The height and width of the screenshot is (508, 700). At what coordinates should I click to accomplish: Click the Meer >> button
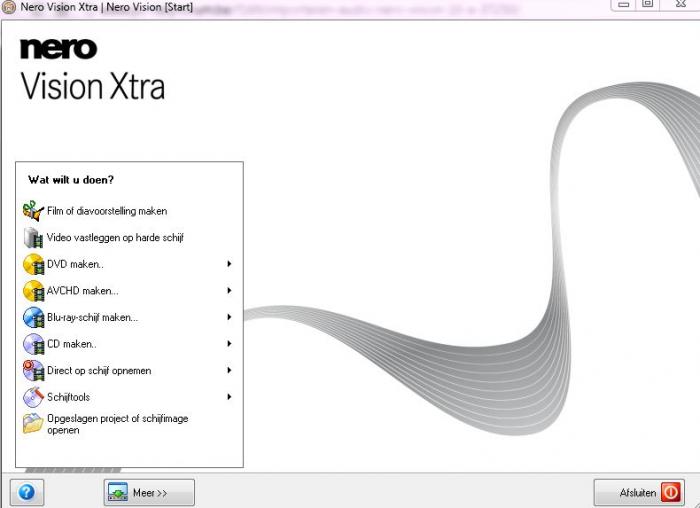point(149,492)
